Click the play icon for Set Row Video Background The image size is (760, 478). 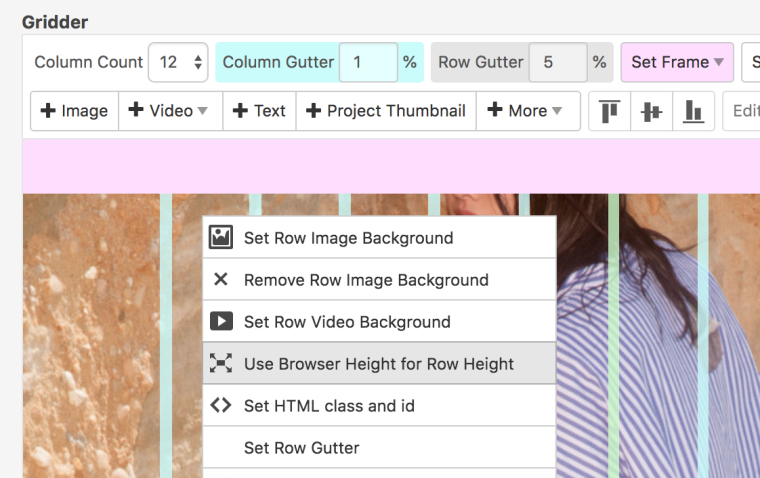(x=221, y=322)
